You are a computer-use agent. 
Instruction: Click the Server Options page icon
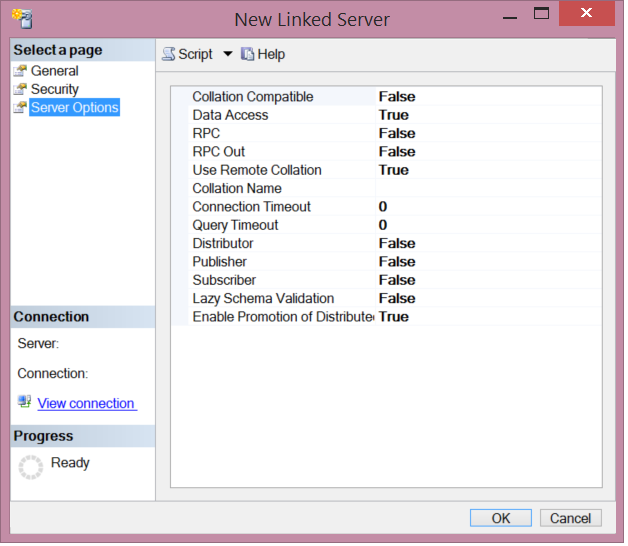[x=19, y=107]
